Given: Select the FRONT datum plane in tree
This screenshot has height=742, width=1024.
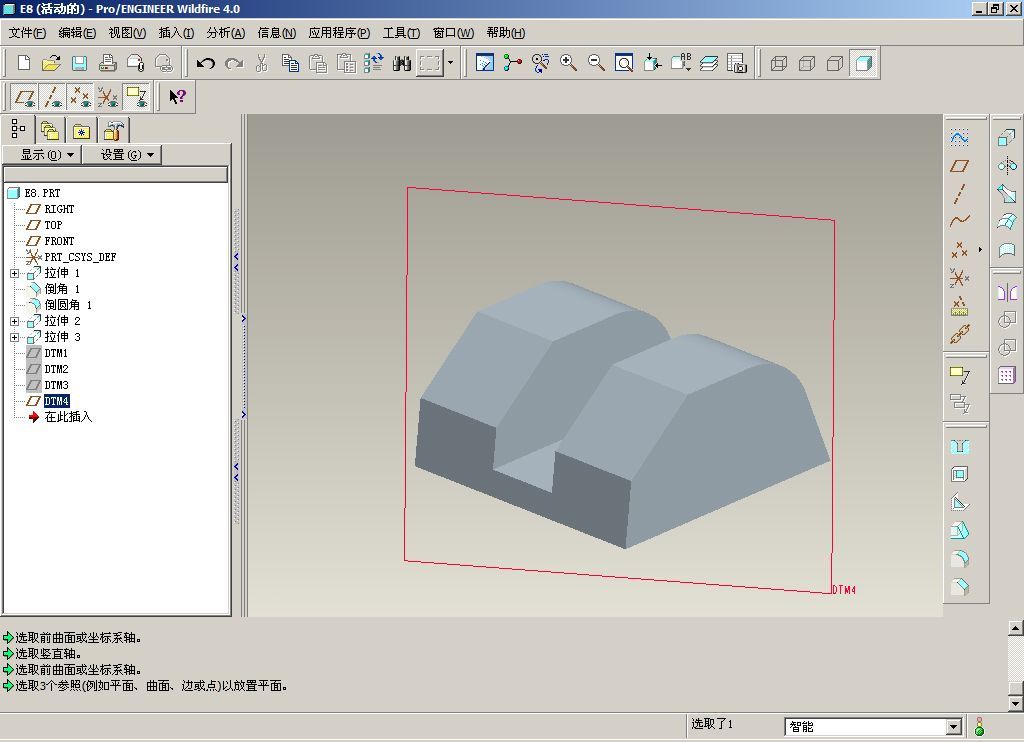Looking at the screenshot, I should coord(59,241).
